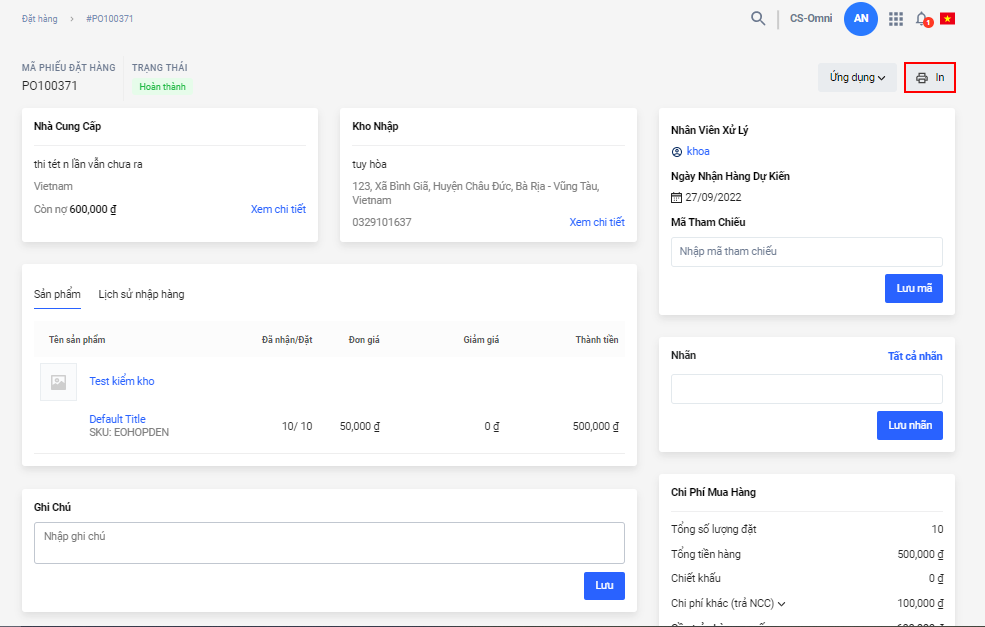The image size is (985, 627).
Task: Click the printer In button
Action: [x=930, y=78]
